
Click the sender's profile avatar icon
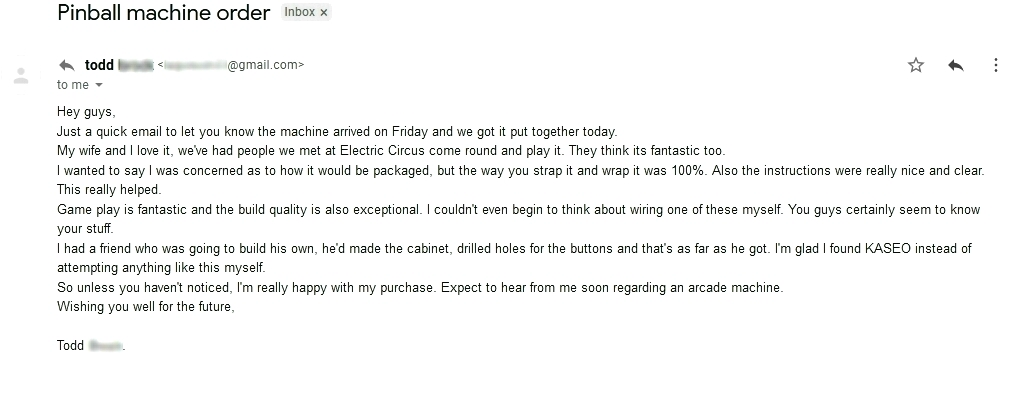point(20,76)
